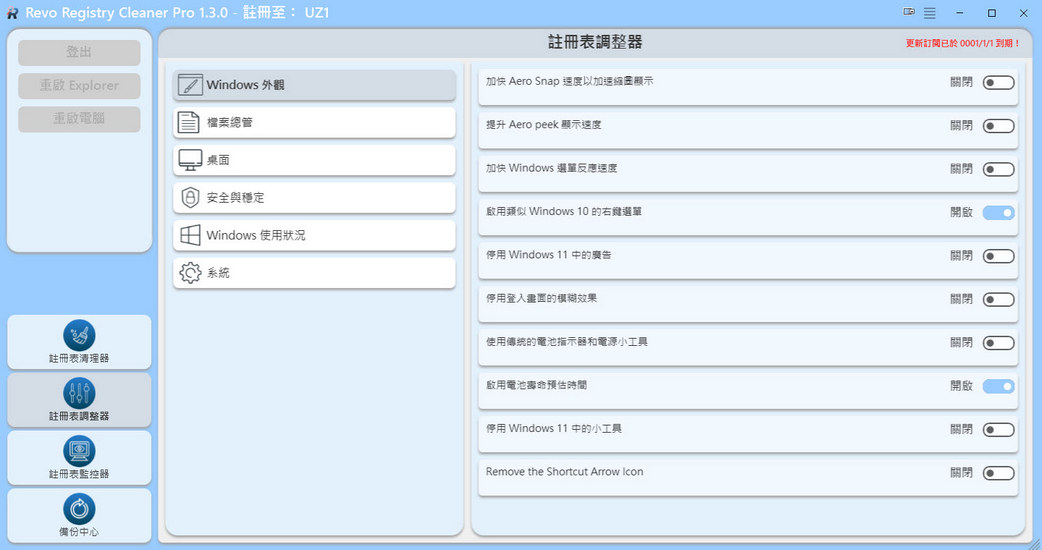Click the red subscription expired notice
Screen dimensions: 1042x550
(x=962, y=44)
